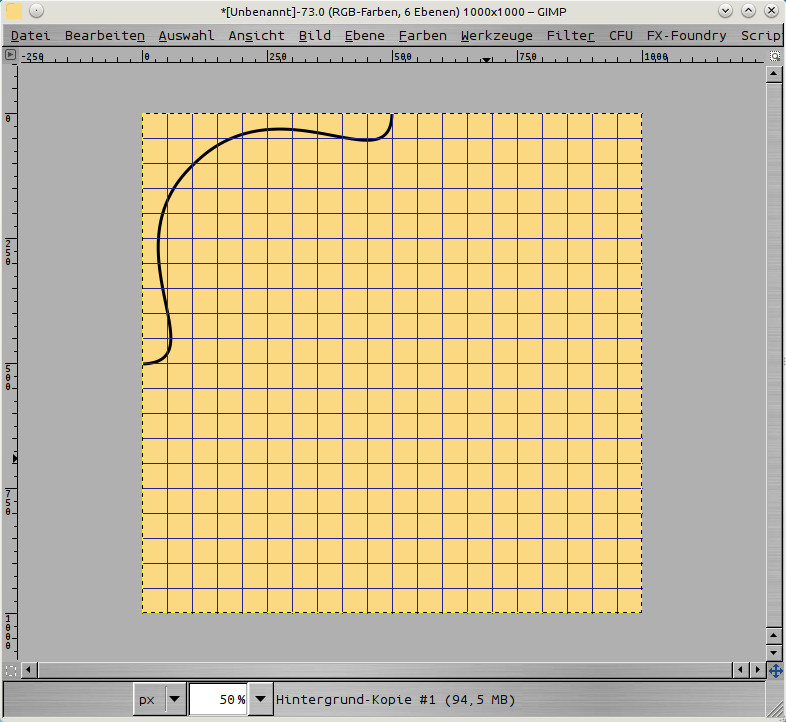Open the Filter menu
The width and height of the screenshot is (786, 722).
(x=570, y=35)
